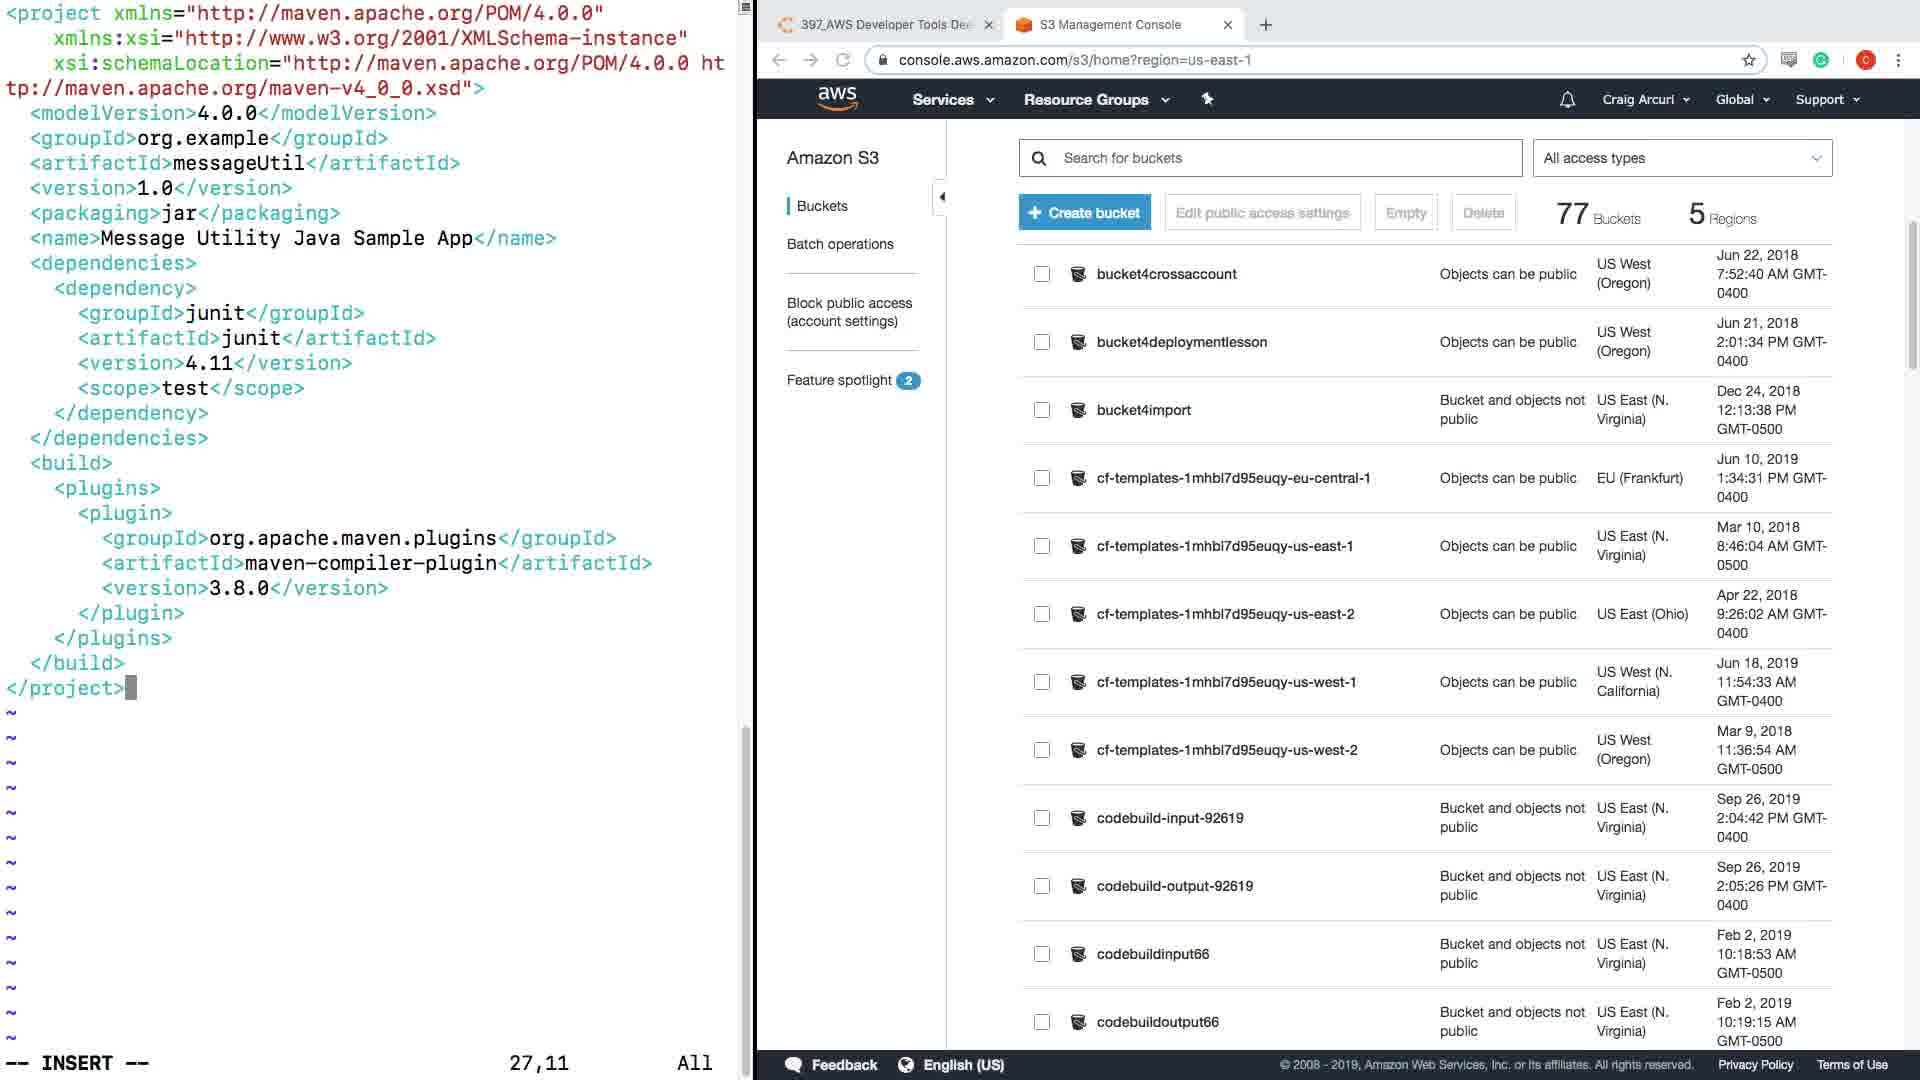This screenshot has height=1080, width=1920.
Task: Open Chrome three-dot menu
Action: (x=1898, y=60)
